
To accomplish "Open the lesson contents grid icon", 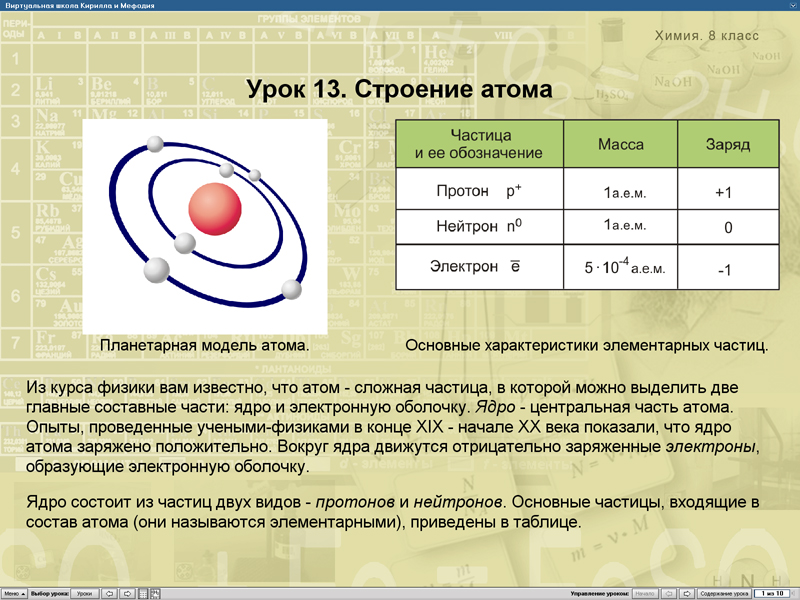I will pyautogui.click(x=142, y=593).
